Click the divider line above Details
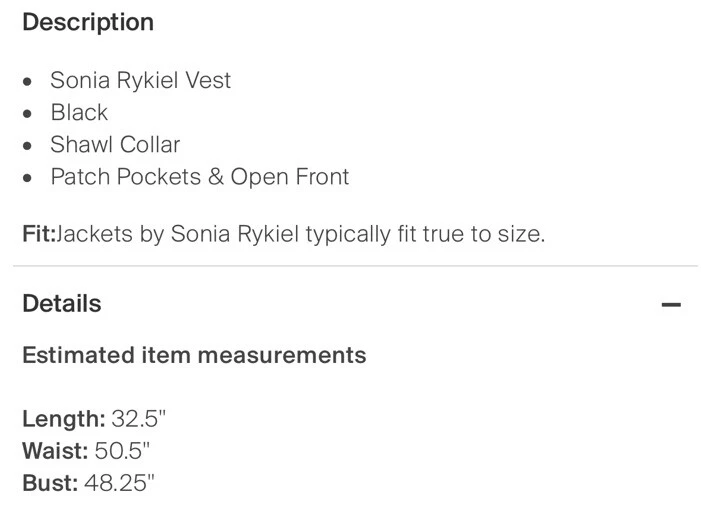The image size is (701, 512). click(350, 267)
